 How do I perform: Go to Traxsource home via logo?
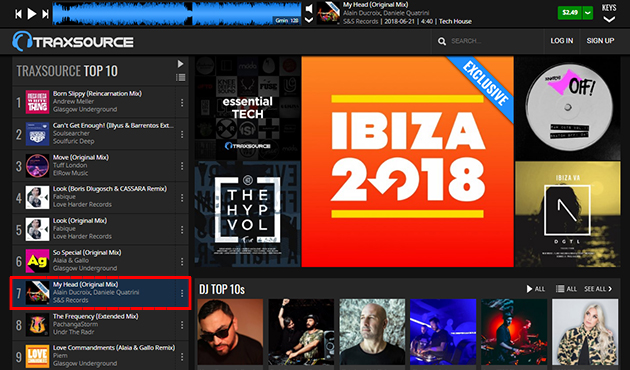pyautogui.click(x=73, y=41)
